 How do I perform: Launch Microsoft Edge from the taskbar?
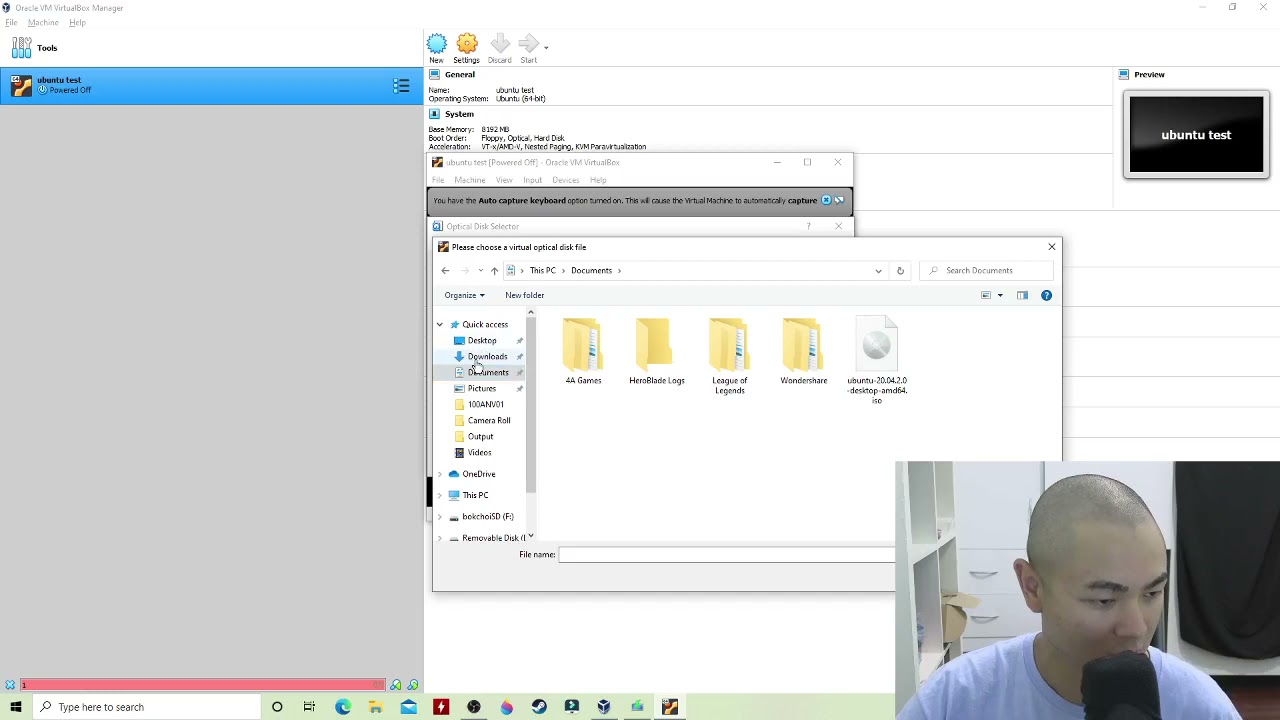tap(343, 707)
